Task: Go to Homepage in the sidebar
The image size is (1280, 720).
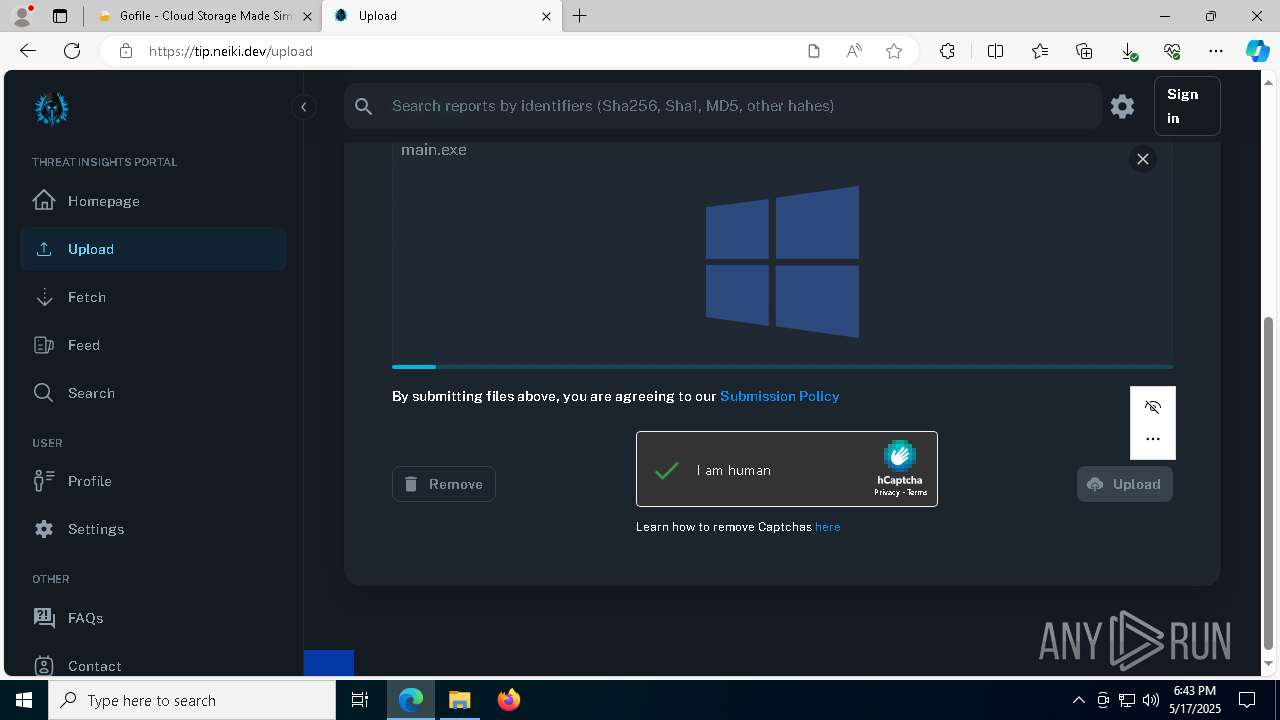Action: coord(153,201)
